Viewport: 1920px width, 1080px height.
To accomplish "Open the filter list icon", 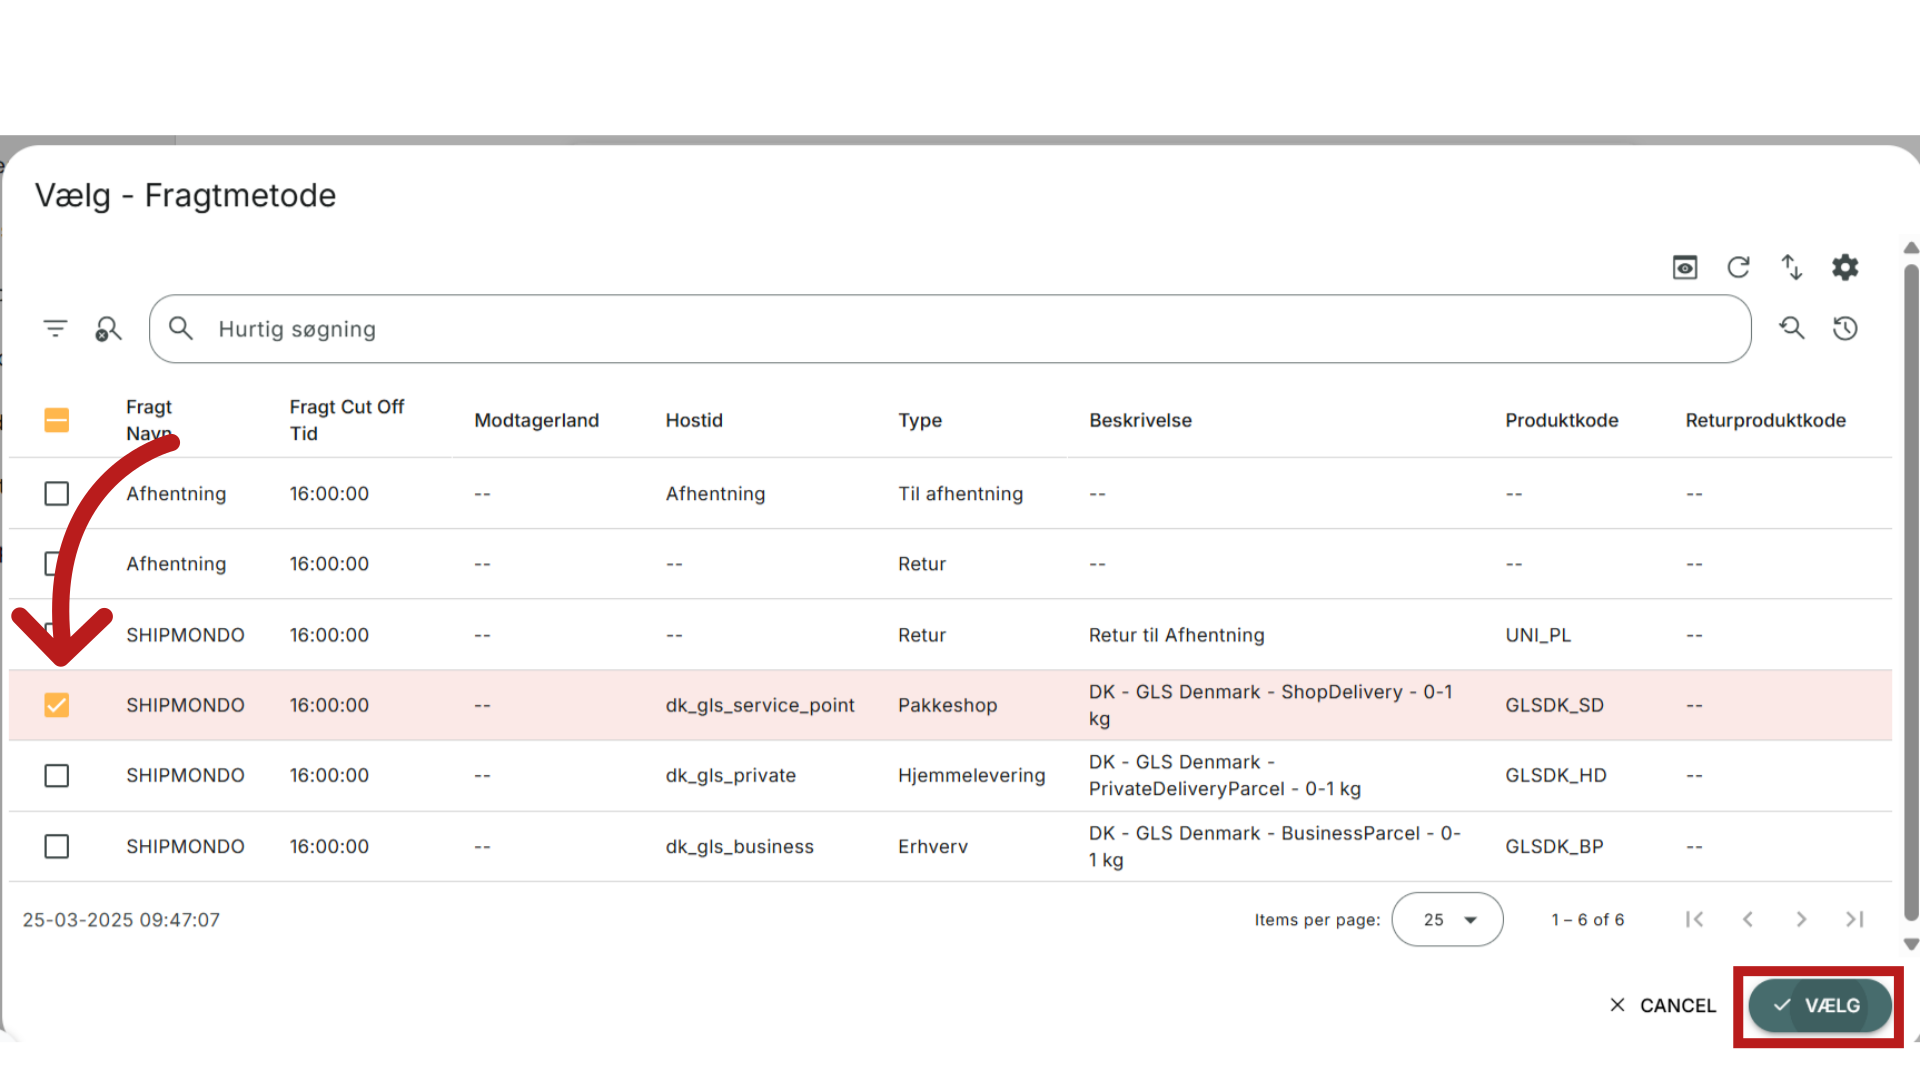I will pos(55,328).
